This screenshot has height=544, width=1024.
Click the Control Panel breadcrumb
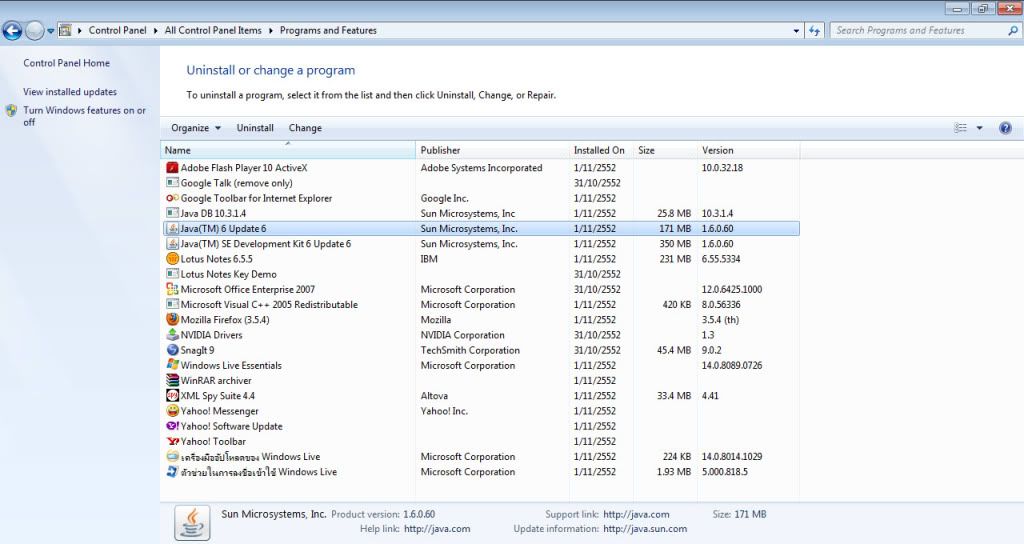coord(118,30)
